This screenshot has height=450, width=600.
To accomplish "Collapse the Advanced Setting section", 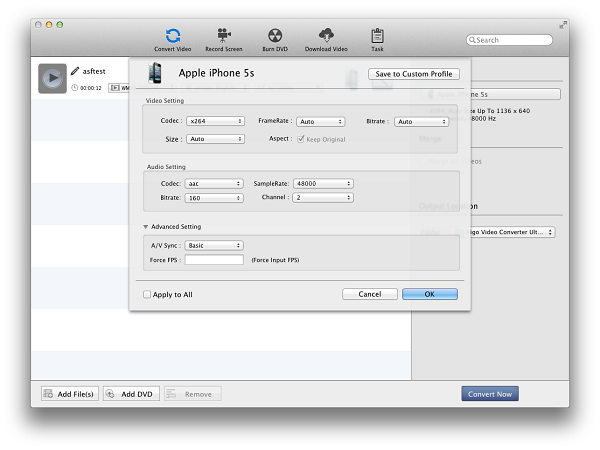I will coord(145,227).
